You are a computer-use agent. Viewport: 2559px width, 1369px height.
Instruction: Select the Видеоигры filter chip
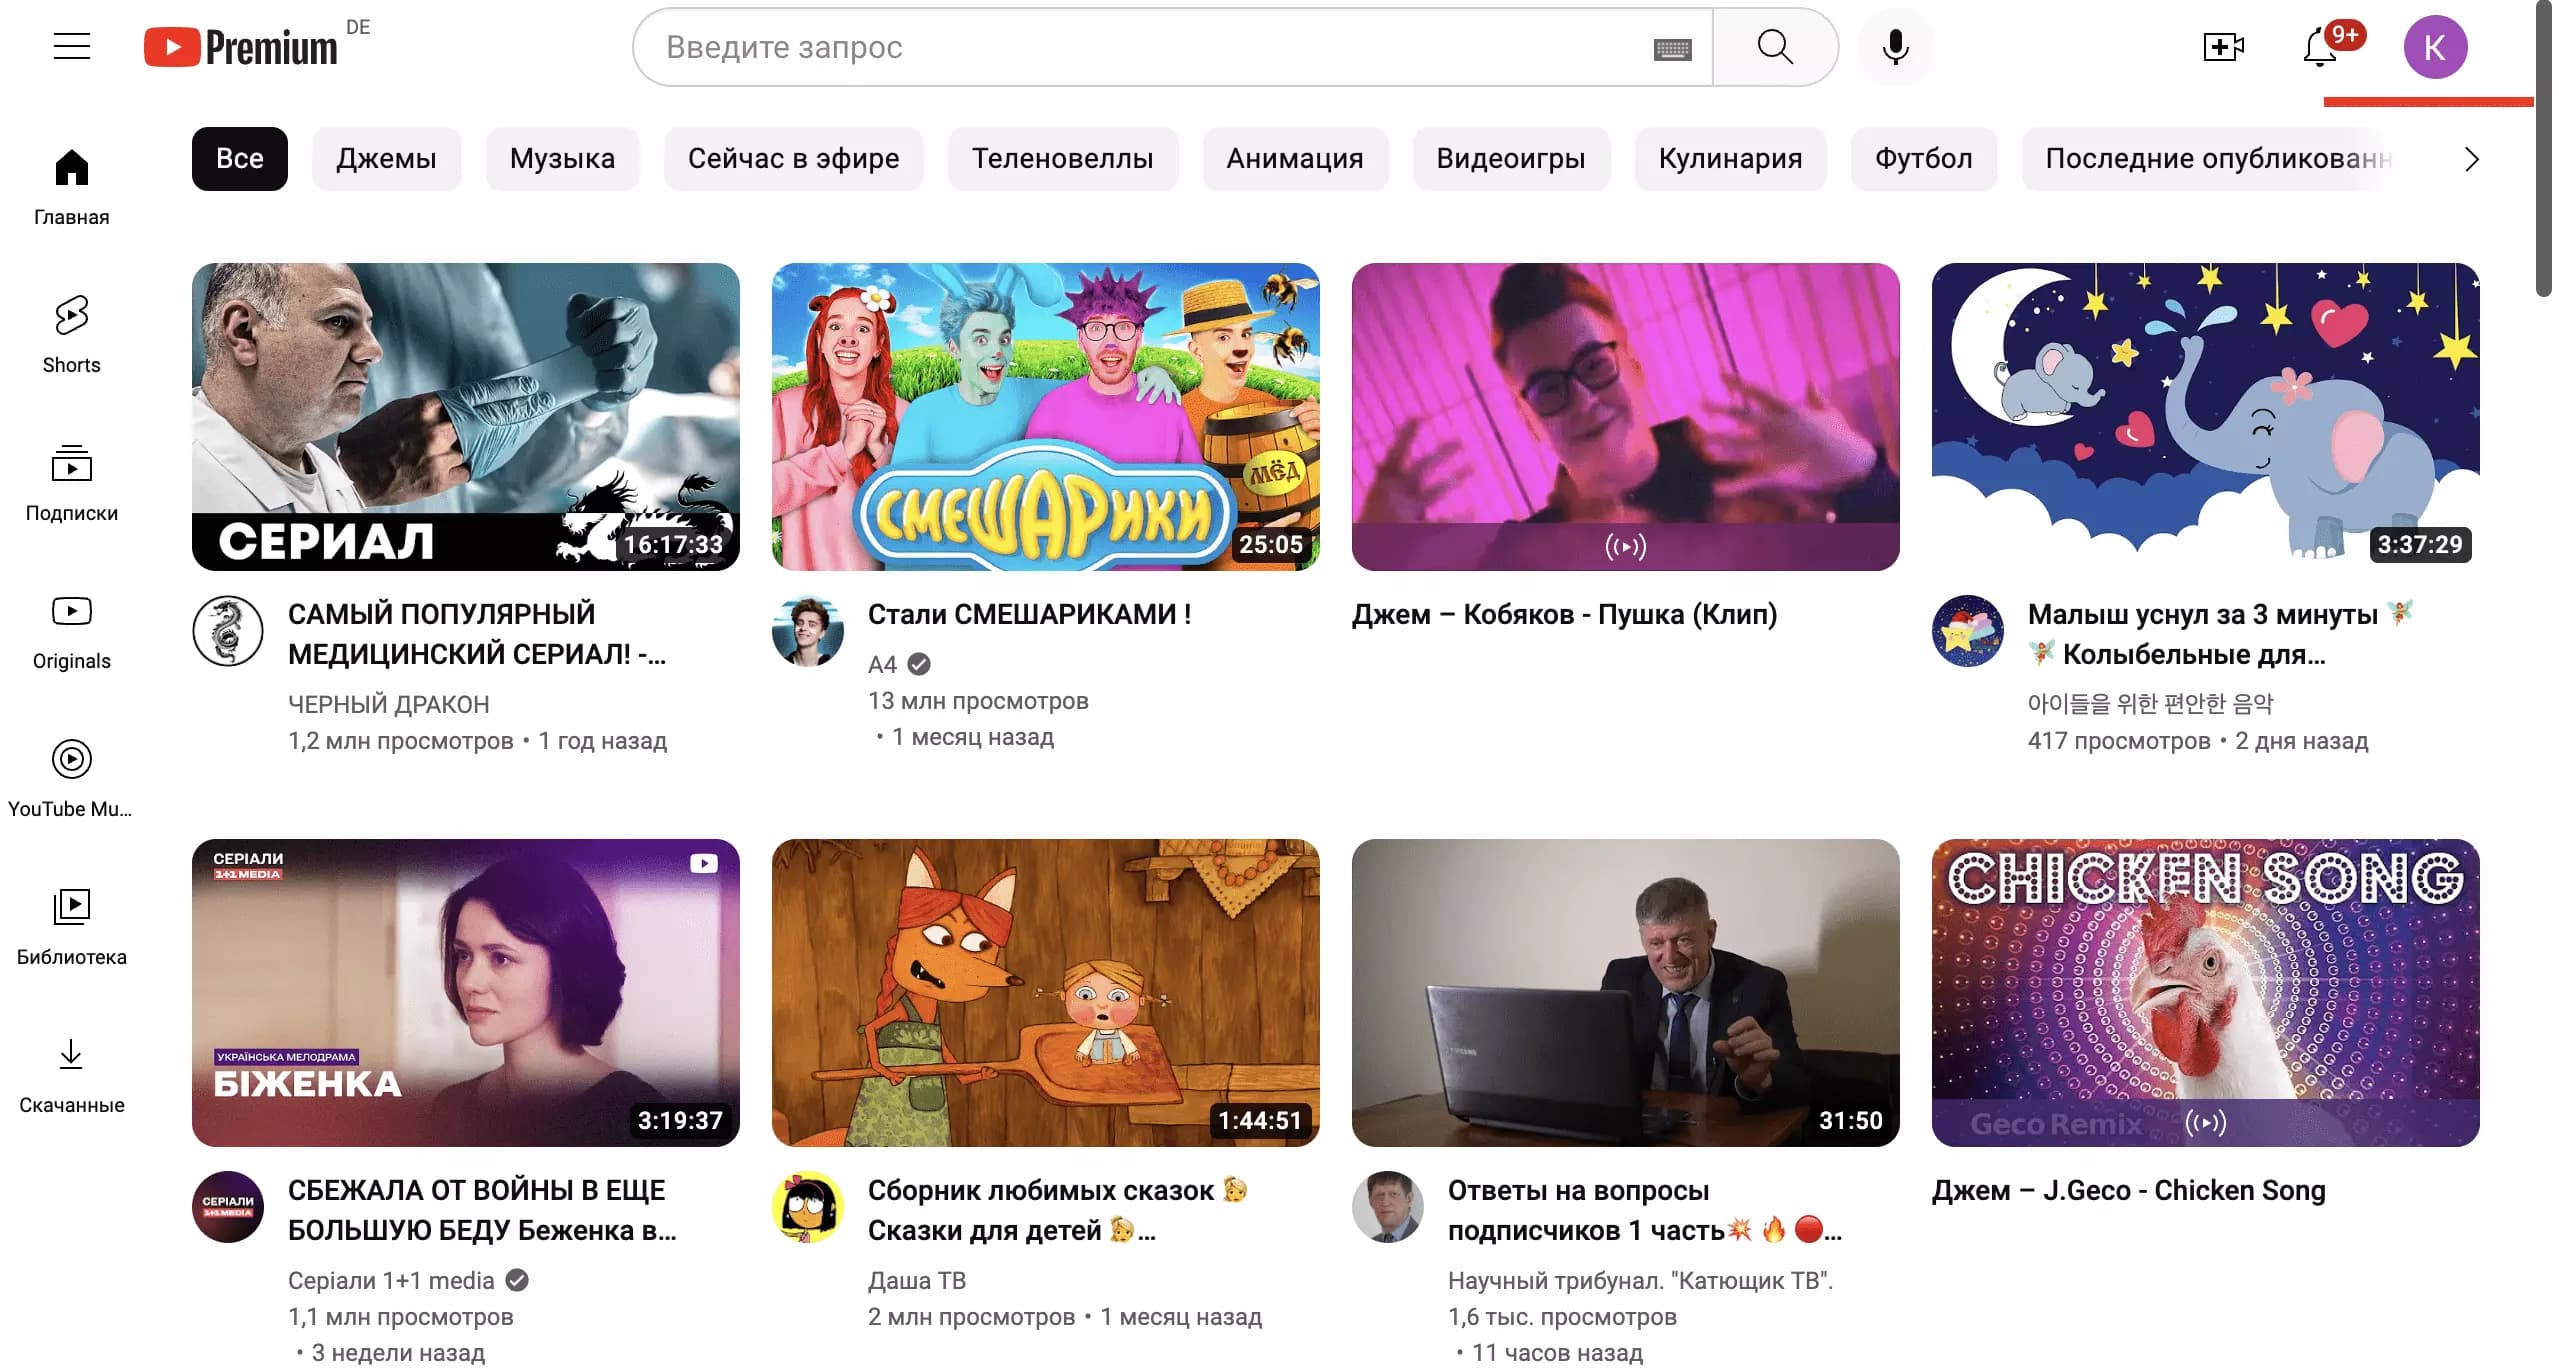coord(1511,159)
